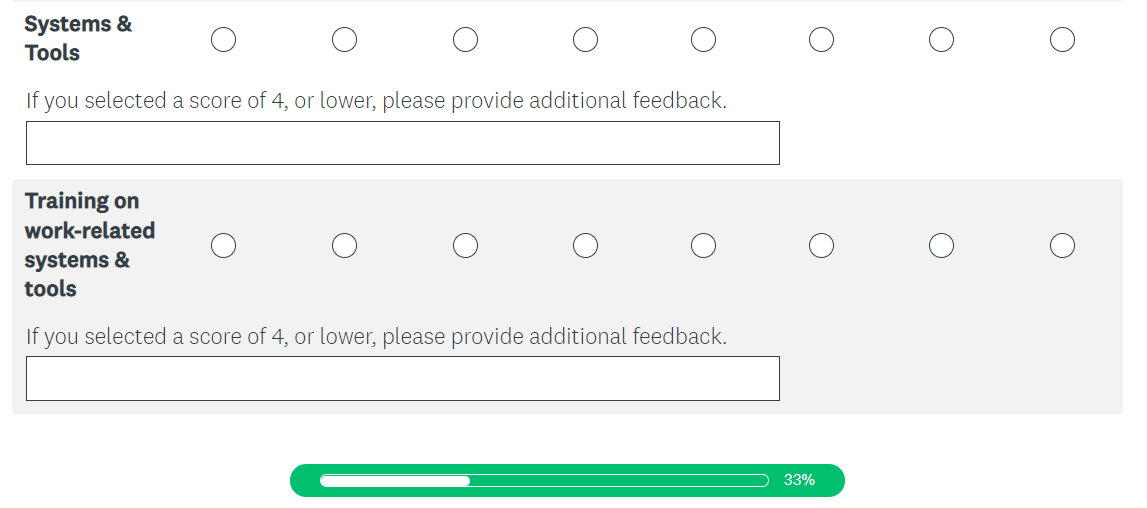Image resolution: width=1147 pixels, height=508 pixels.
Task: Select last radio button for Systems & Tools
Action: [1062, 39]
